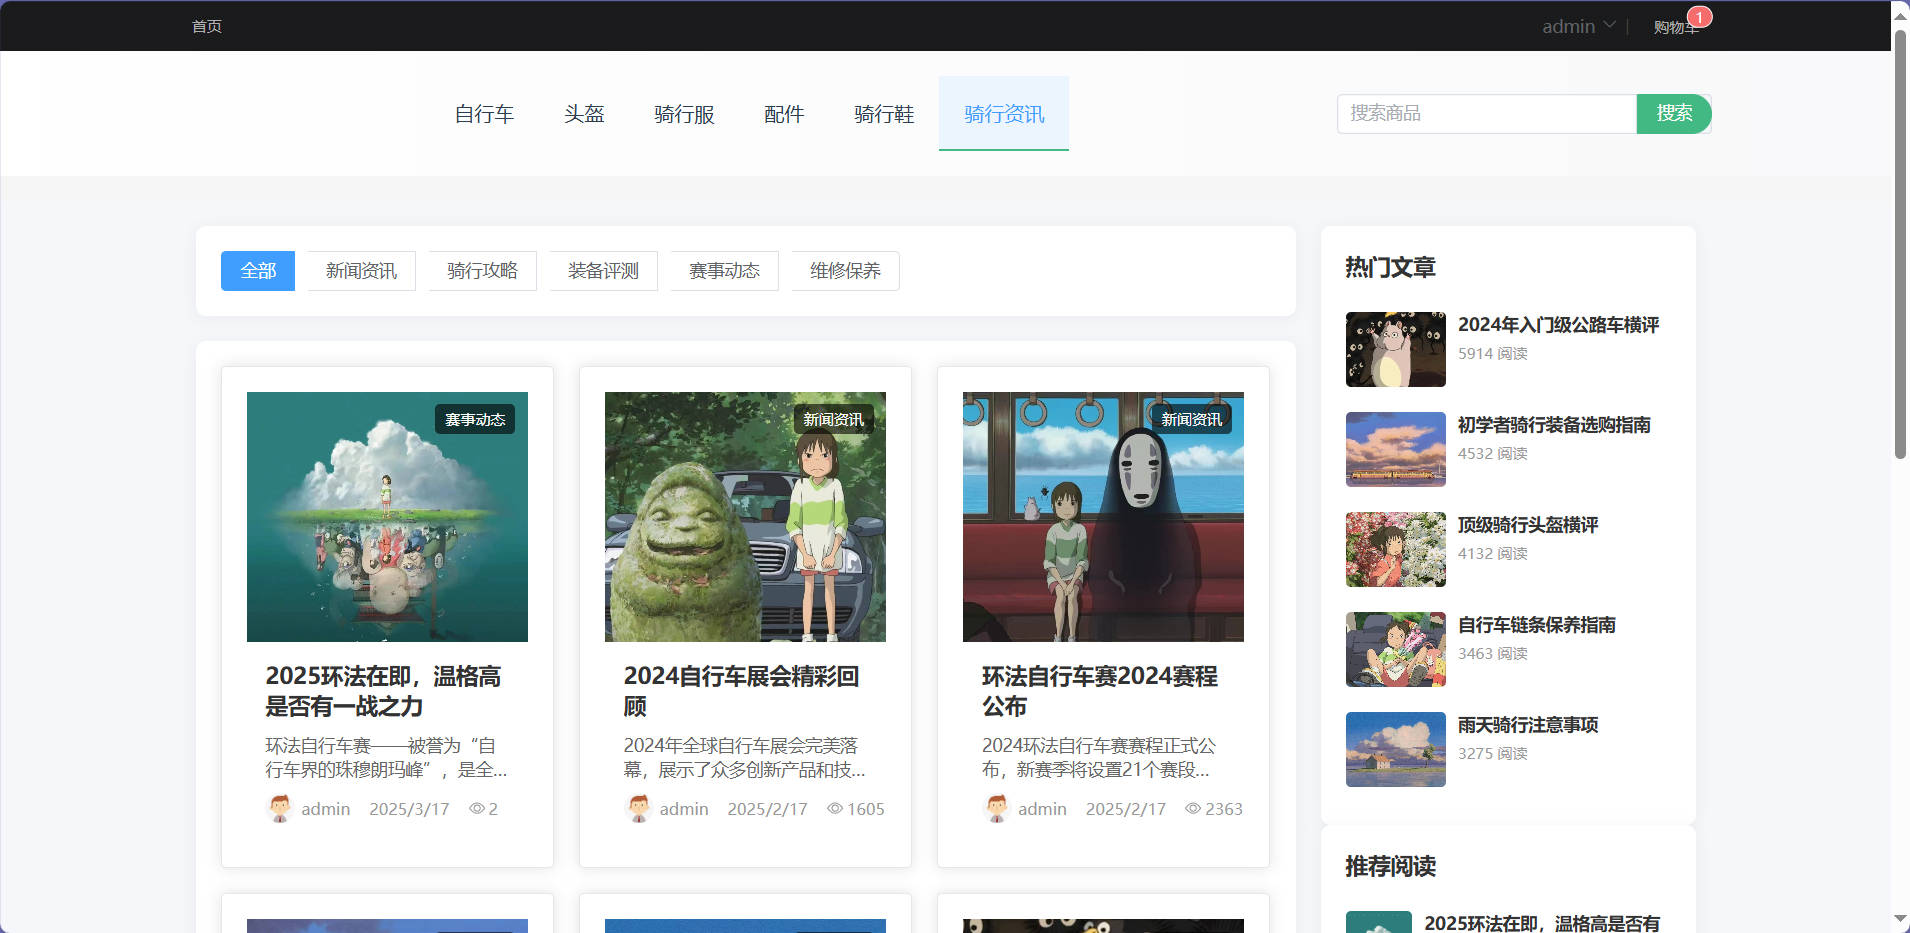The image size is (1910, 933).
Task: Open hot article 顶级骑行头盔横评
Action: [x=1528, y=525]
